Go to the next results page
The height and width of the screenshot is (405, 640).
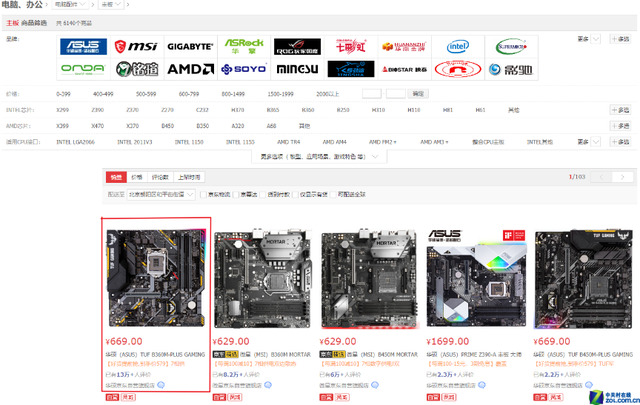[622, 177]
